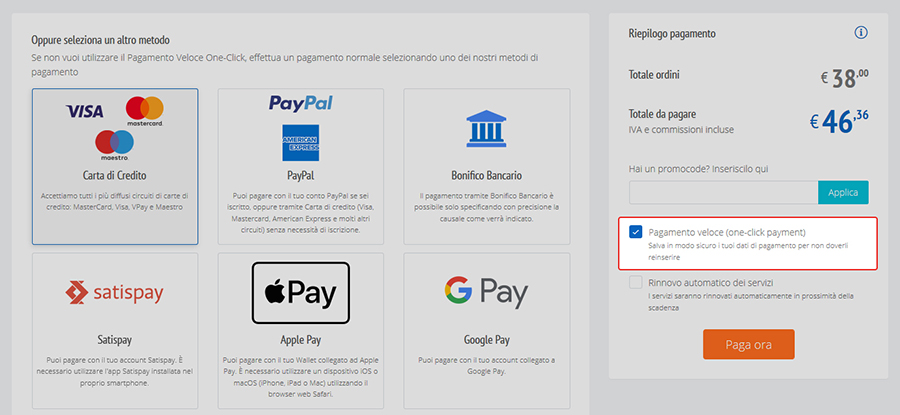Screen dimensions: 900x415
Task: Enable Rinnovo automatico dei servizi checkbox
Action: tap(635, 282)
